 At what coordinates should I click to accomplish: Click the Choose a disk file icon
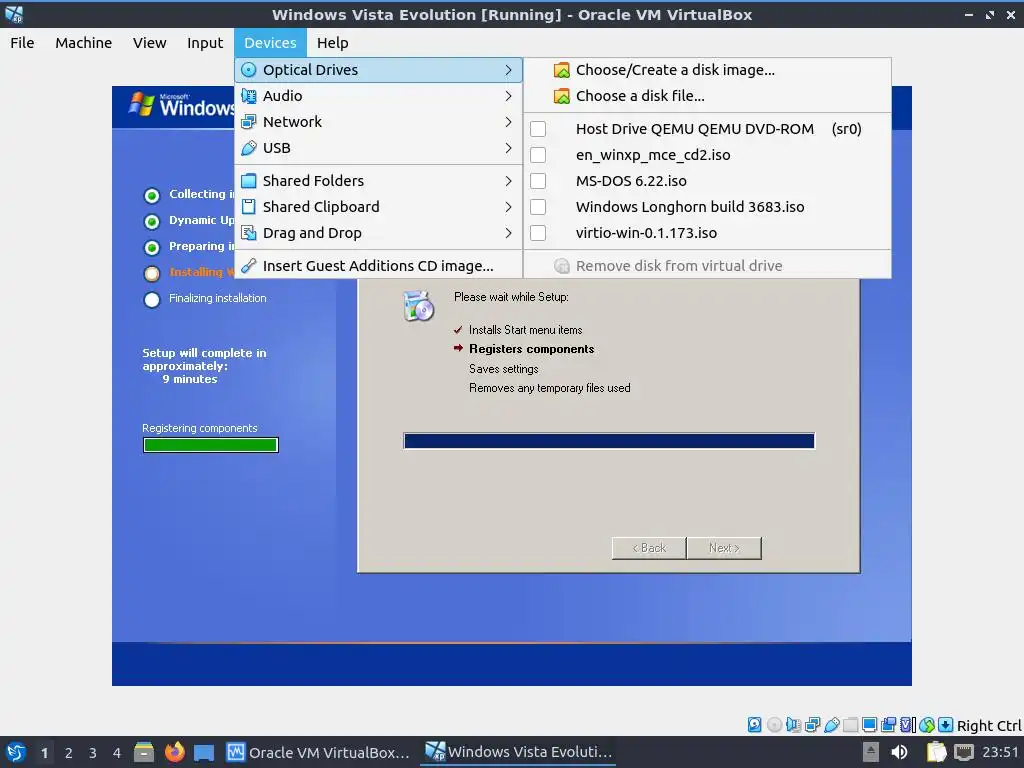[562, 96]
